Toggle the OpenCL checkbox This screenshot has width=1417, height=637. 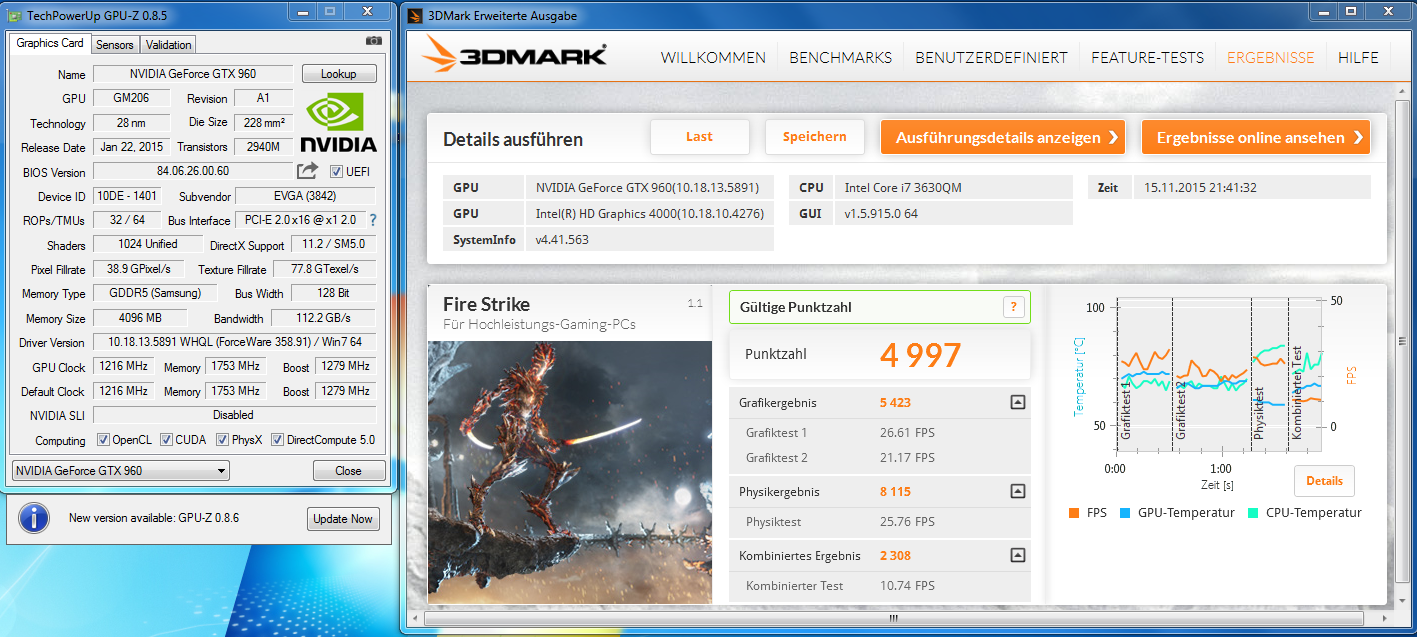tap(103, 440)
